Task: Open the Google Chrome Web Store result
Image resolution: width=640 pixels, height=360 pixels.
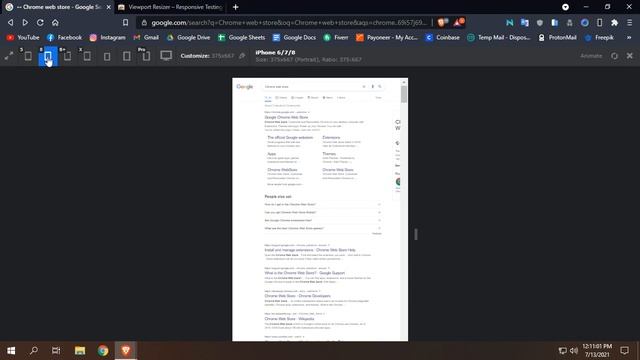Action: (x=286, y=117)
